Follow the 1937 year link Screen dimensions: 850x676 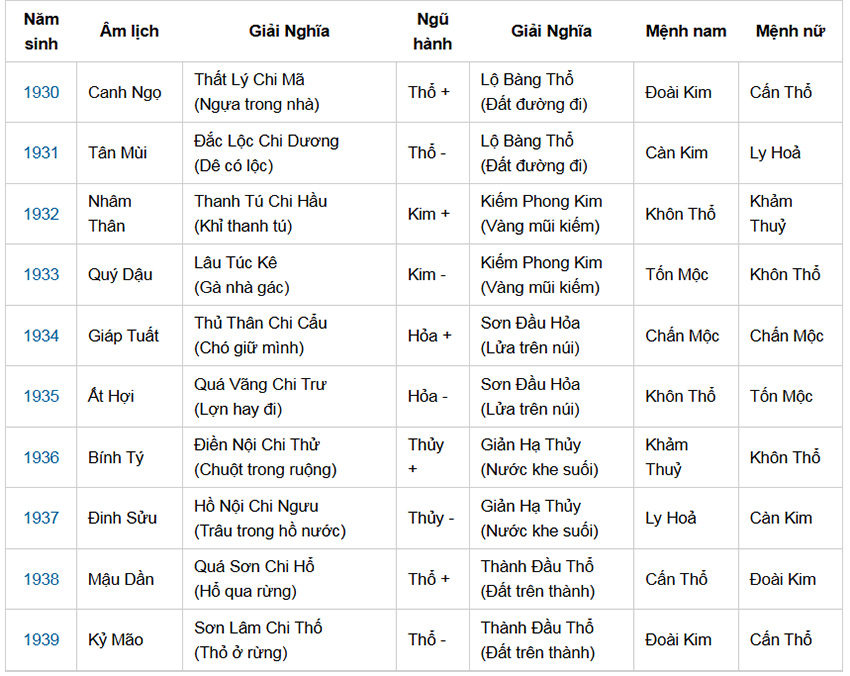tap(41, 518)
